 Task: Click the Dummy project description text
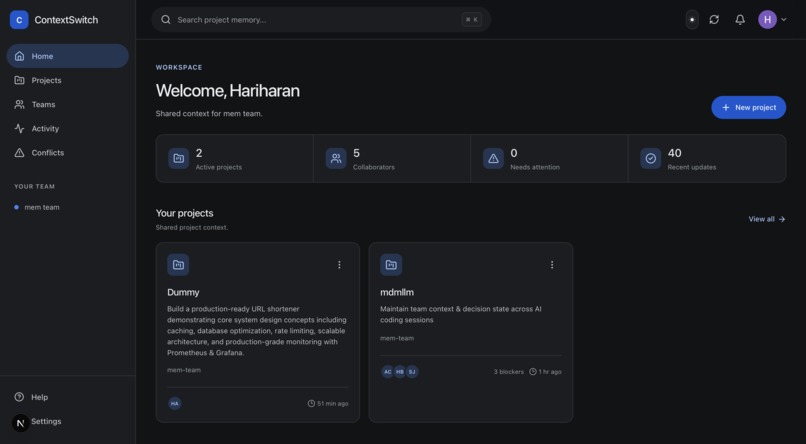257,331
